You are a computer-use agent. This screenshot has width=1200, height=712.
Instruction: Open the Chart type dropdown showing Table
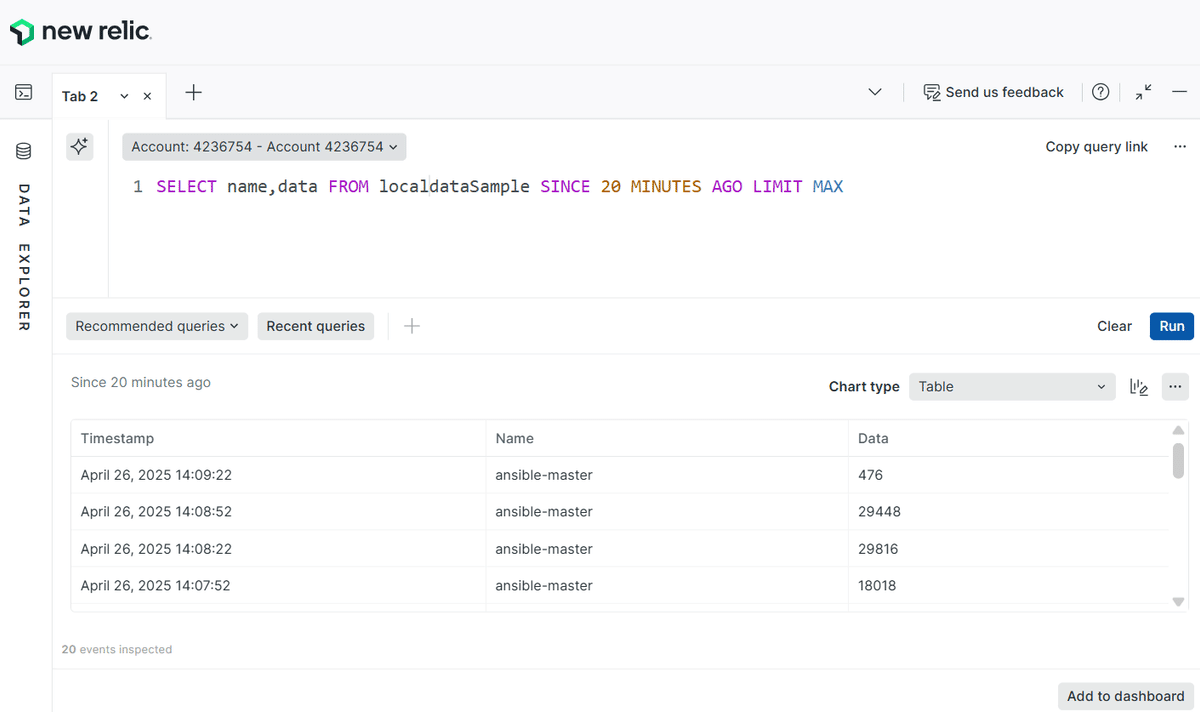1011,387
